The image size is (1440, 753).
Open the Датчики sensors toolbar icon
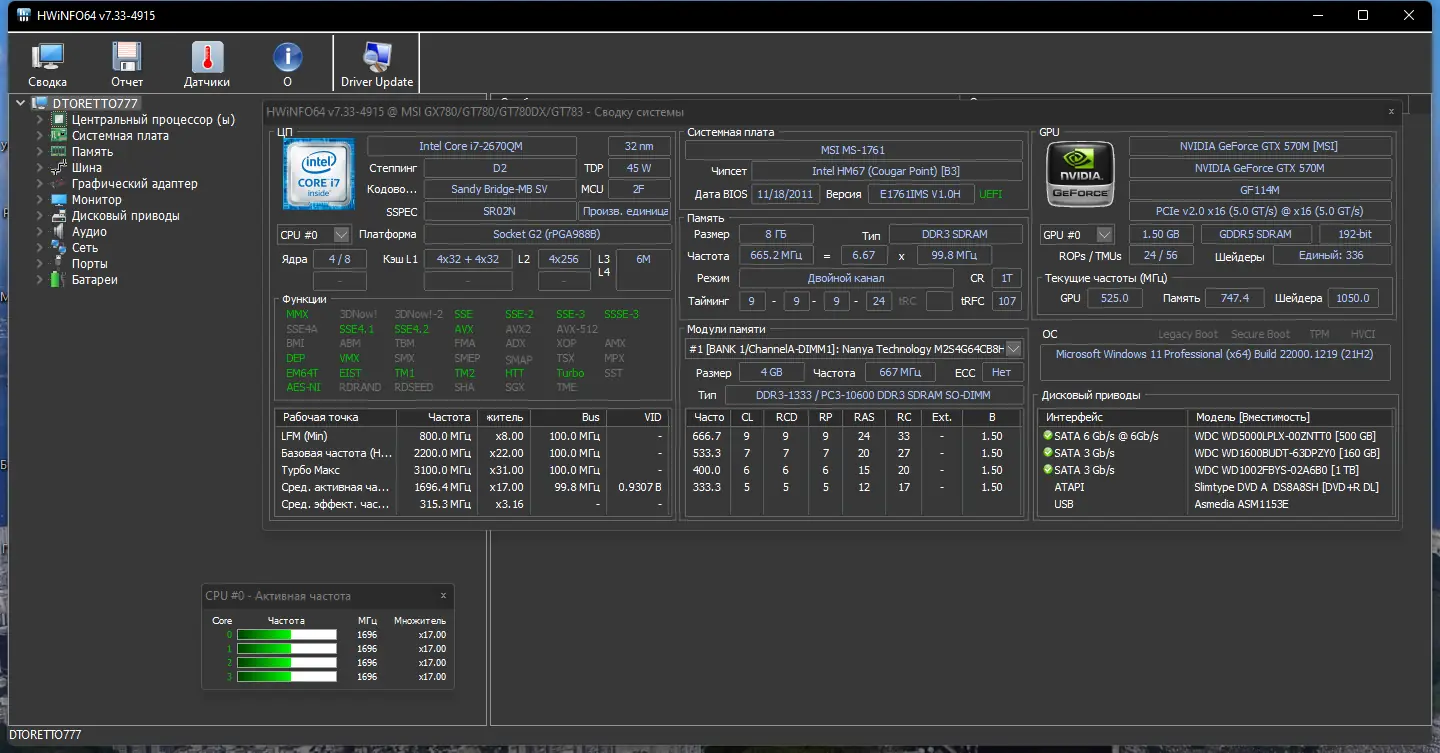[x=207, y=64]
